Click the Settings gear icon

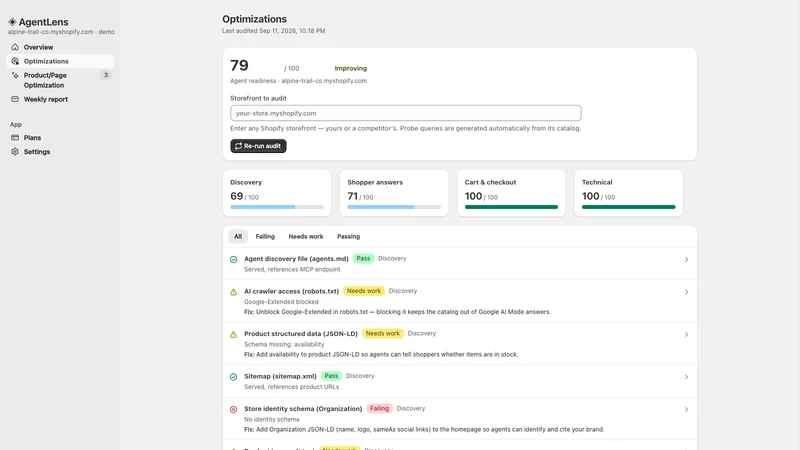pos(15,152)
